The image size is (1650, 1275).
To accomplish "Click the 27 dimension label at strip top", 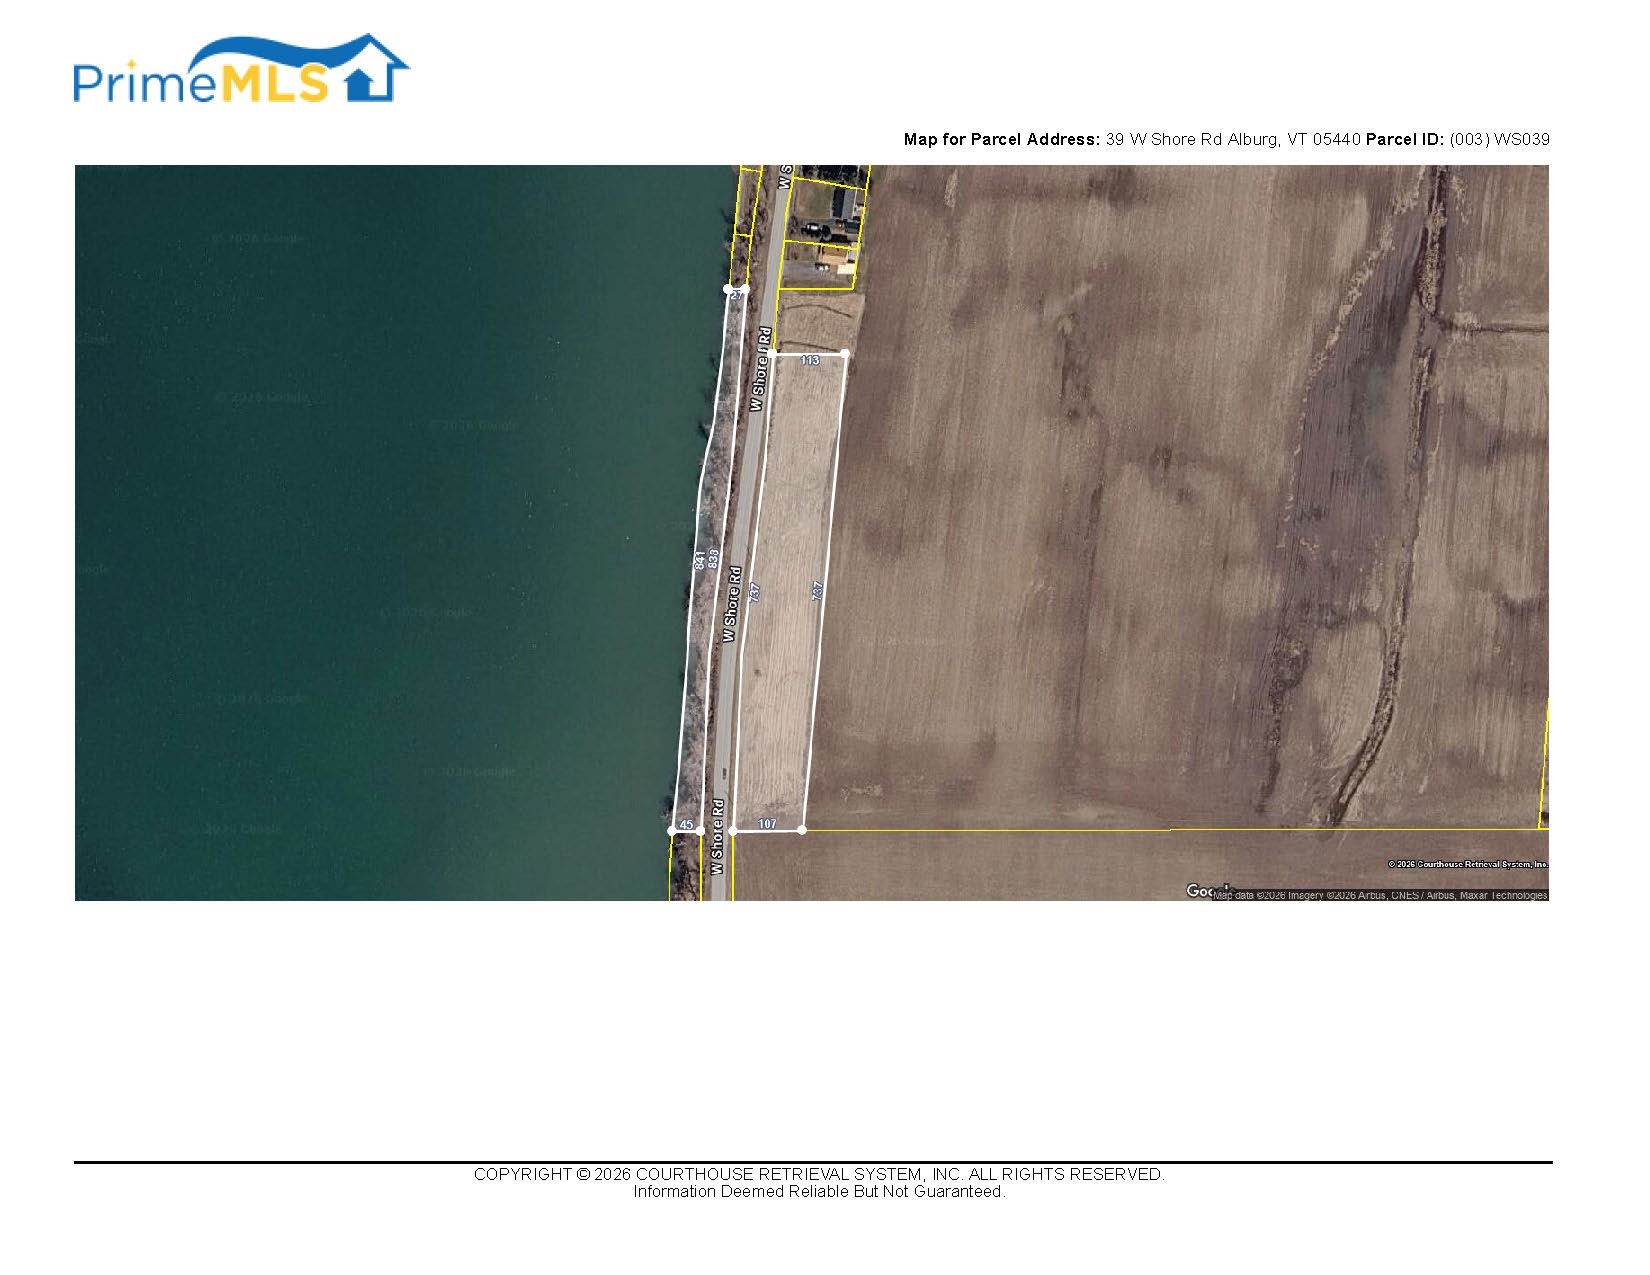I will [x=736, y=295].
